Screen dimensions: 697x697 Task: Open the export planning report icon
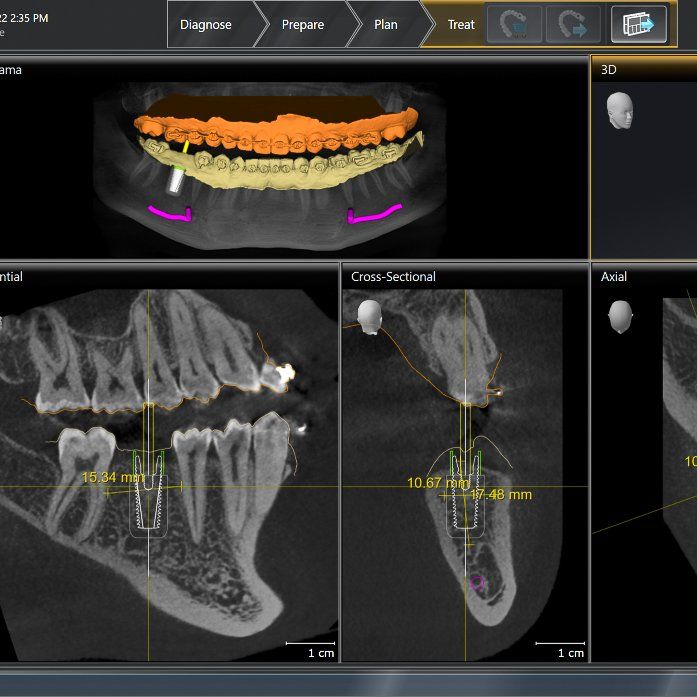(639, 24)
